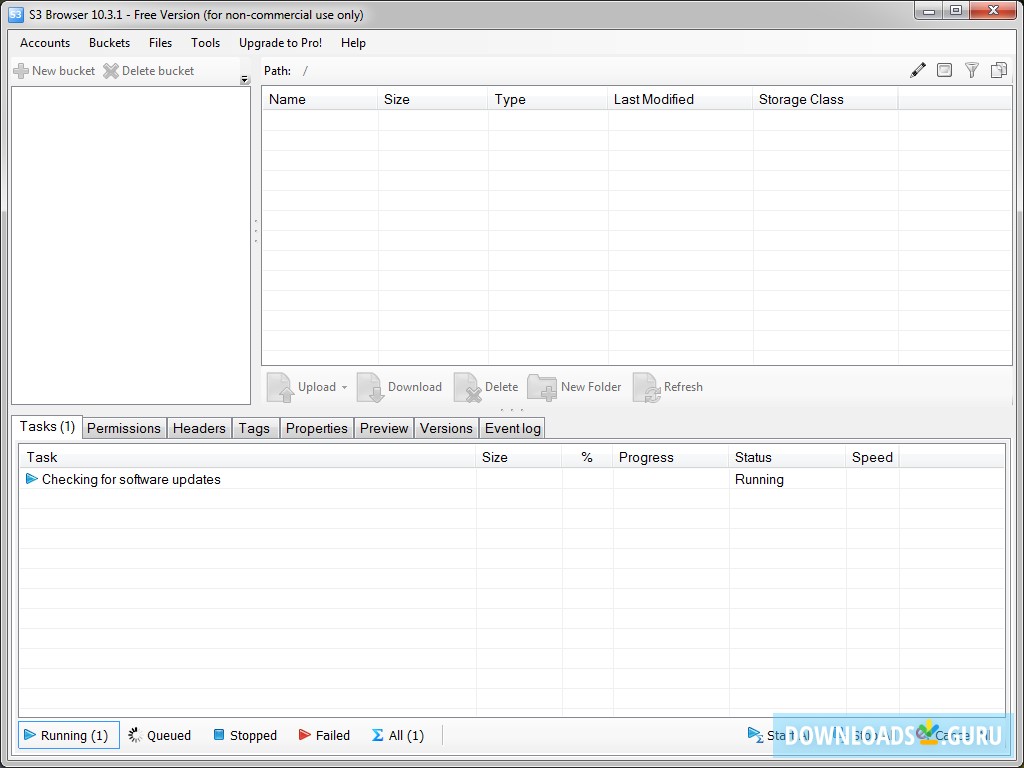1024x768 pixels.
Task: Click the pencil icon to edit the path
Action: click(x=917, y=70)
